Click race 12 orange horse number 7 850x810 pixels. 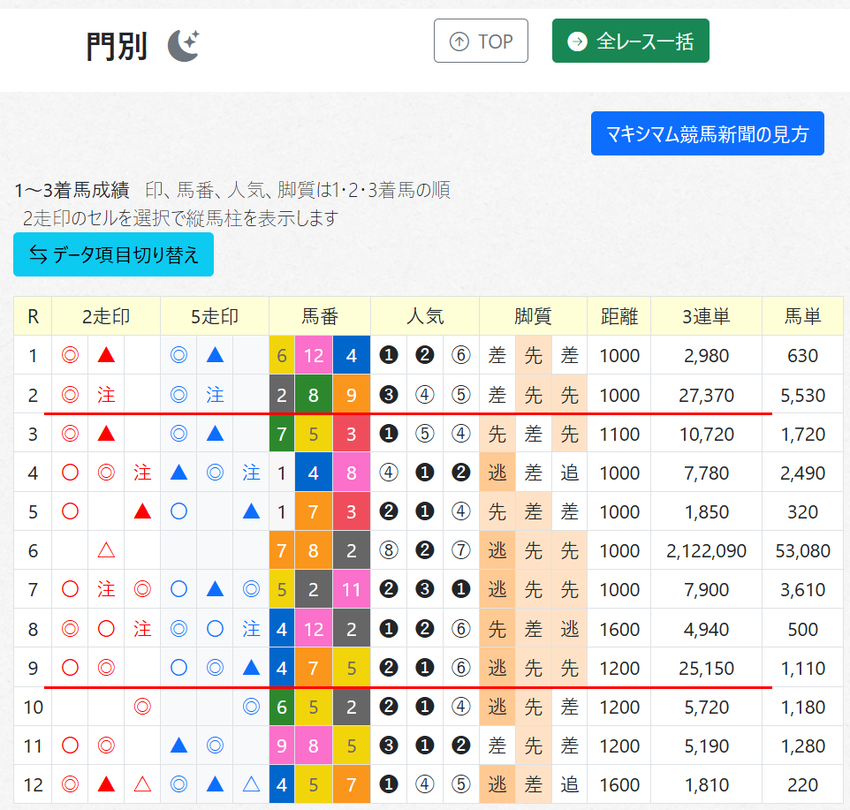(x=351, y=784)
